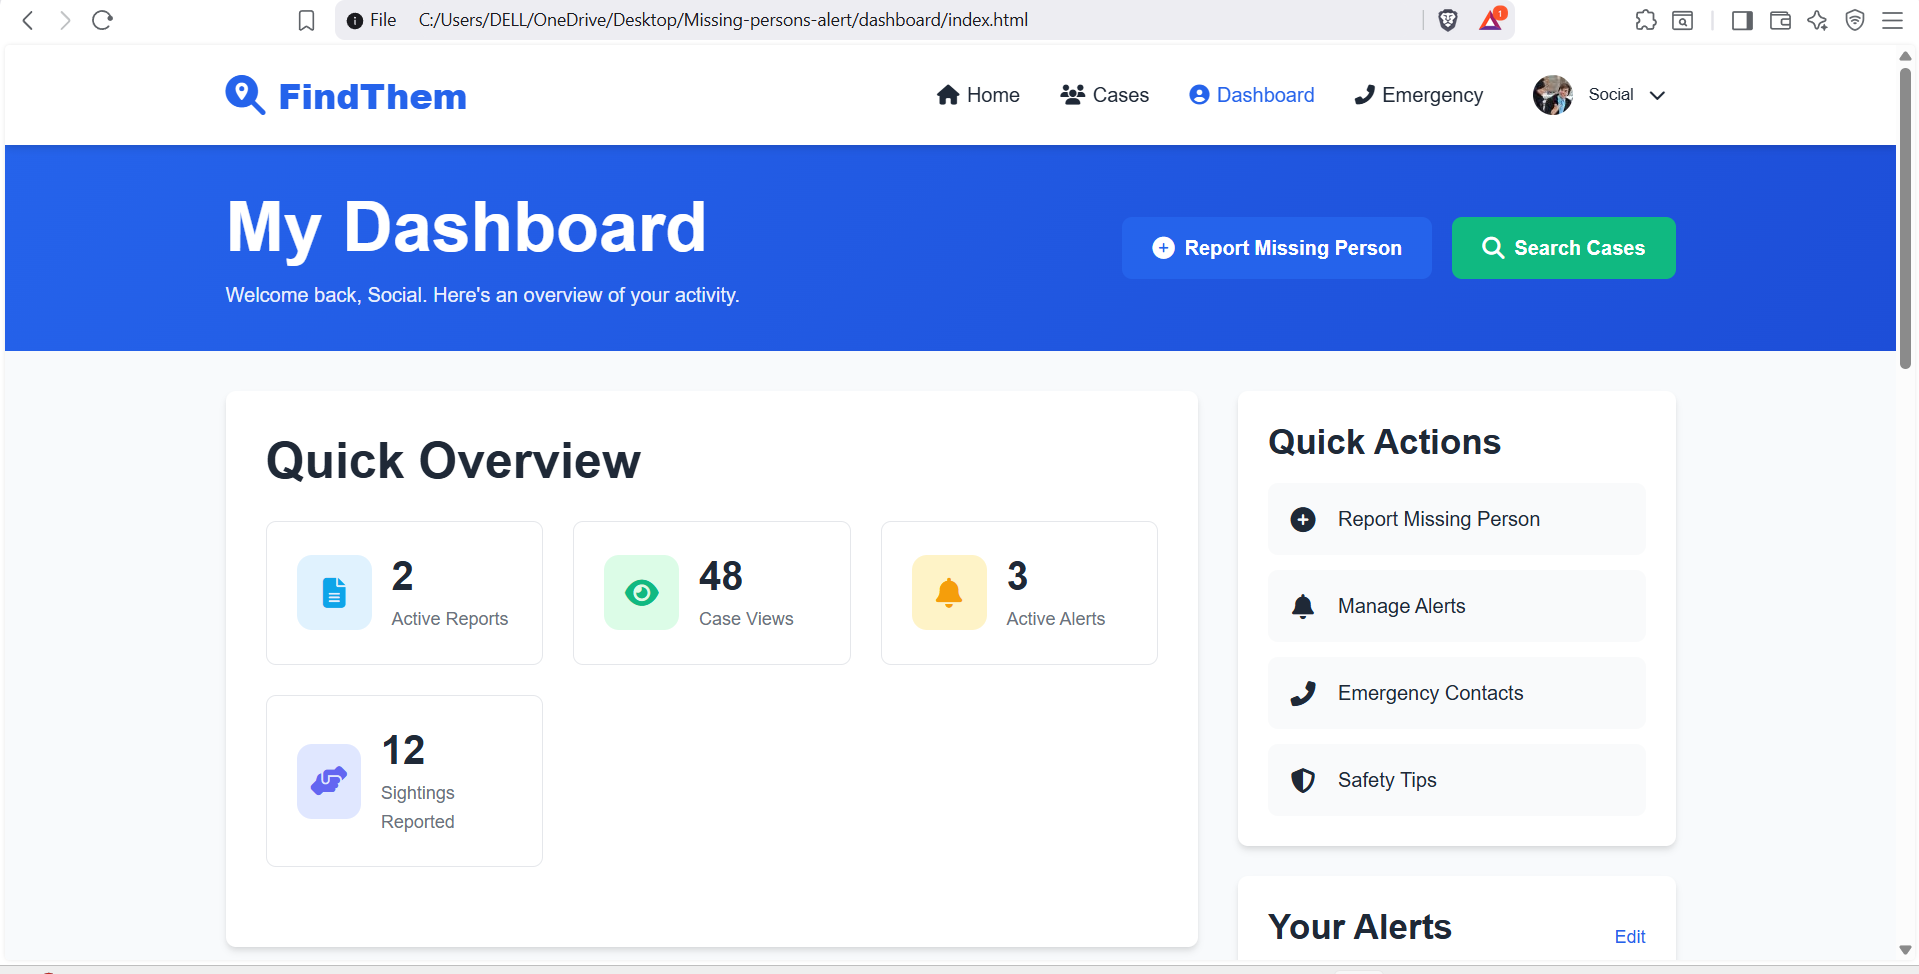Screen dimensions: 1919x974
Task: Click the Social profile avatar photo
Action: pos(1553,95)
